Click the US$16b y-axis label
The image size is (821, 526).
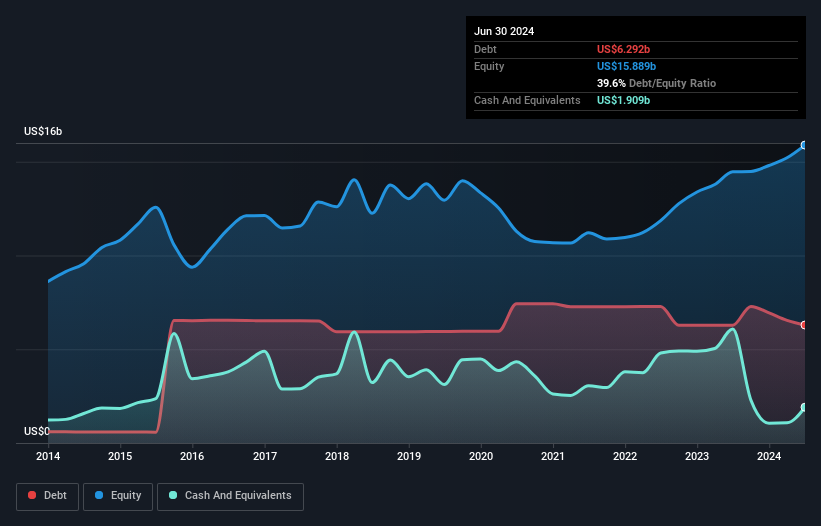43,131
